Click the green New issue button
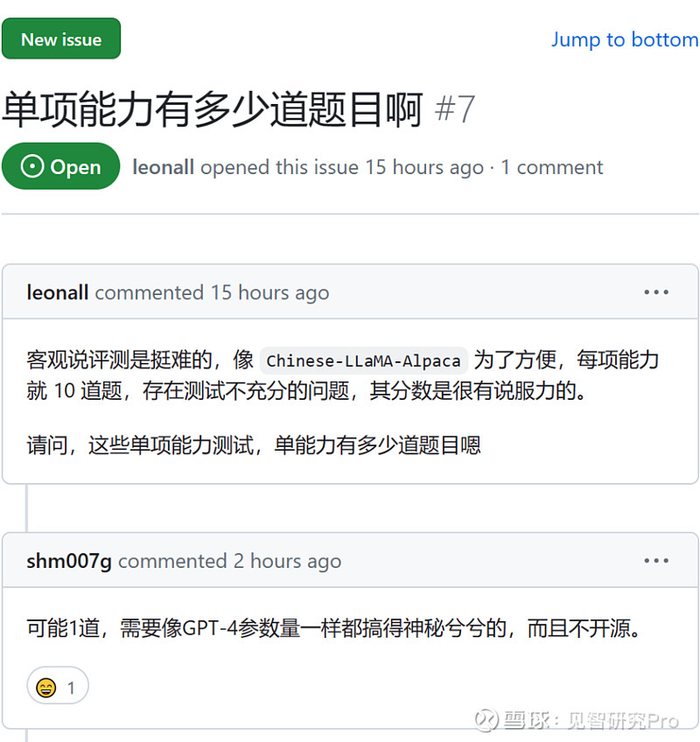The height and width of the screenshot is (742, 700). pyautogui.click(x=61, y=39)
